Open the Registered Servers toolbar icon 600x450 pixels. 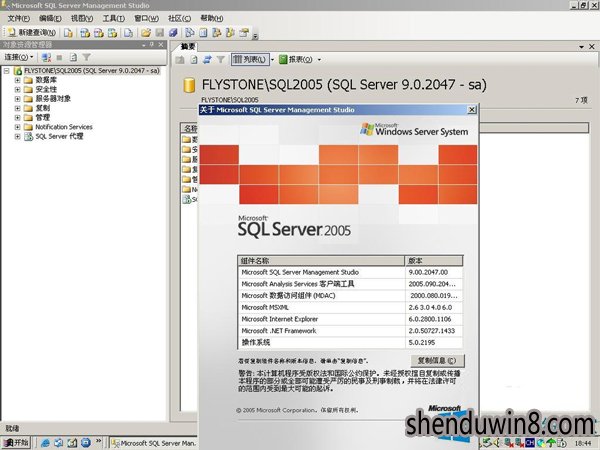(189, 33)
